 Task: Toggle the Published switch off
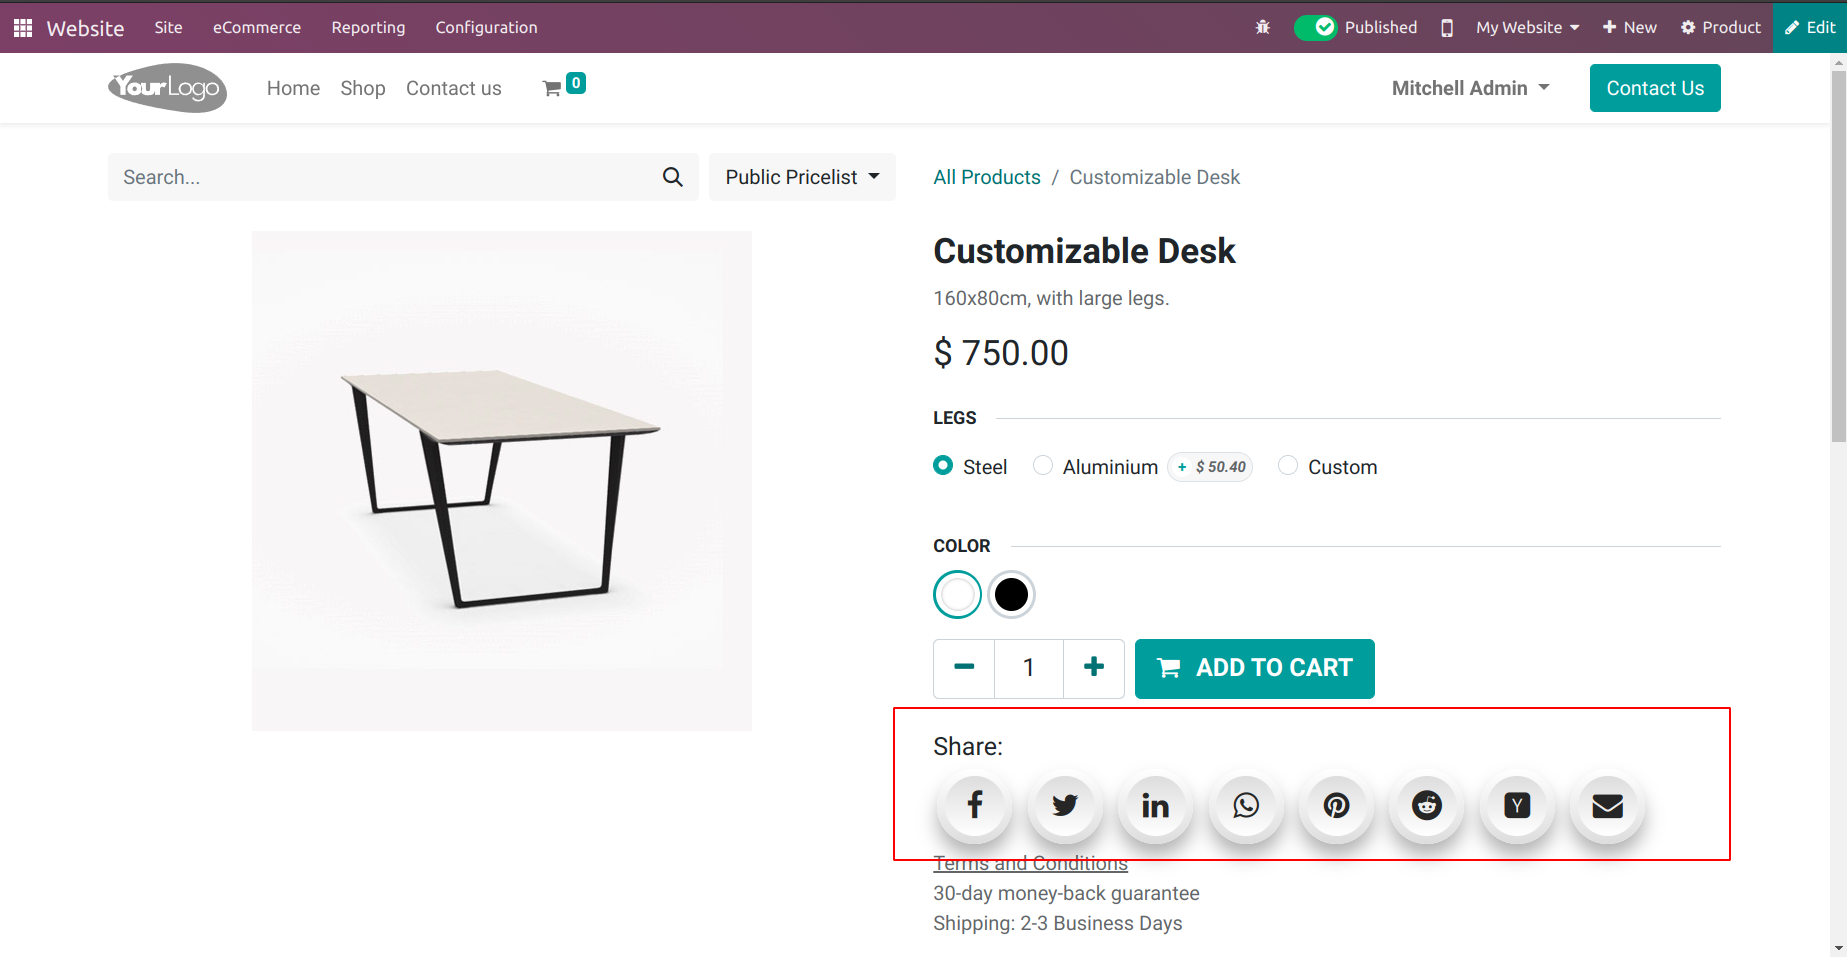(1316, 27)
